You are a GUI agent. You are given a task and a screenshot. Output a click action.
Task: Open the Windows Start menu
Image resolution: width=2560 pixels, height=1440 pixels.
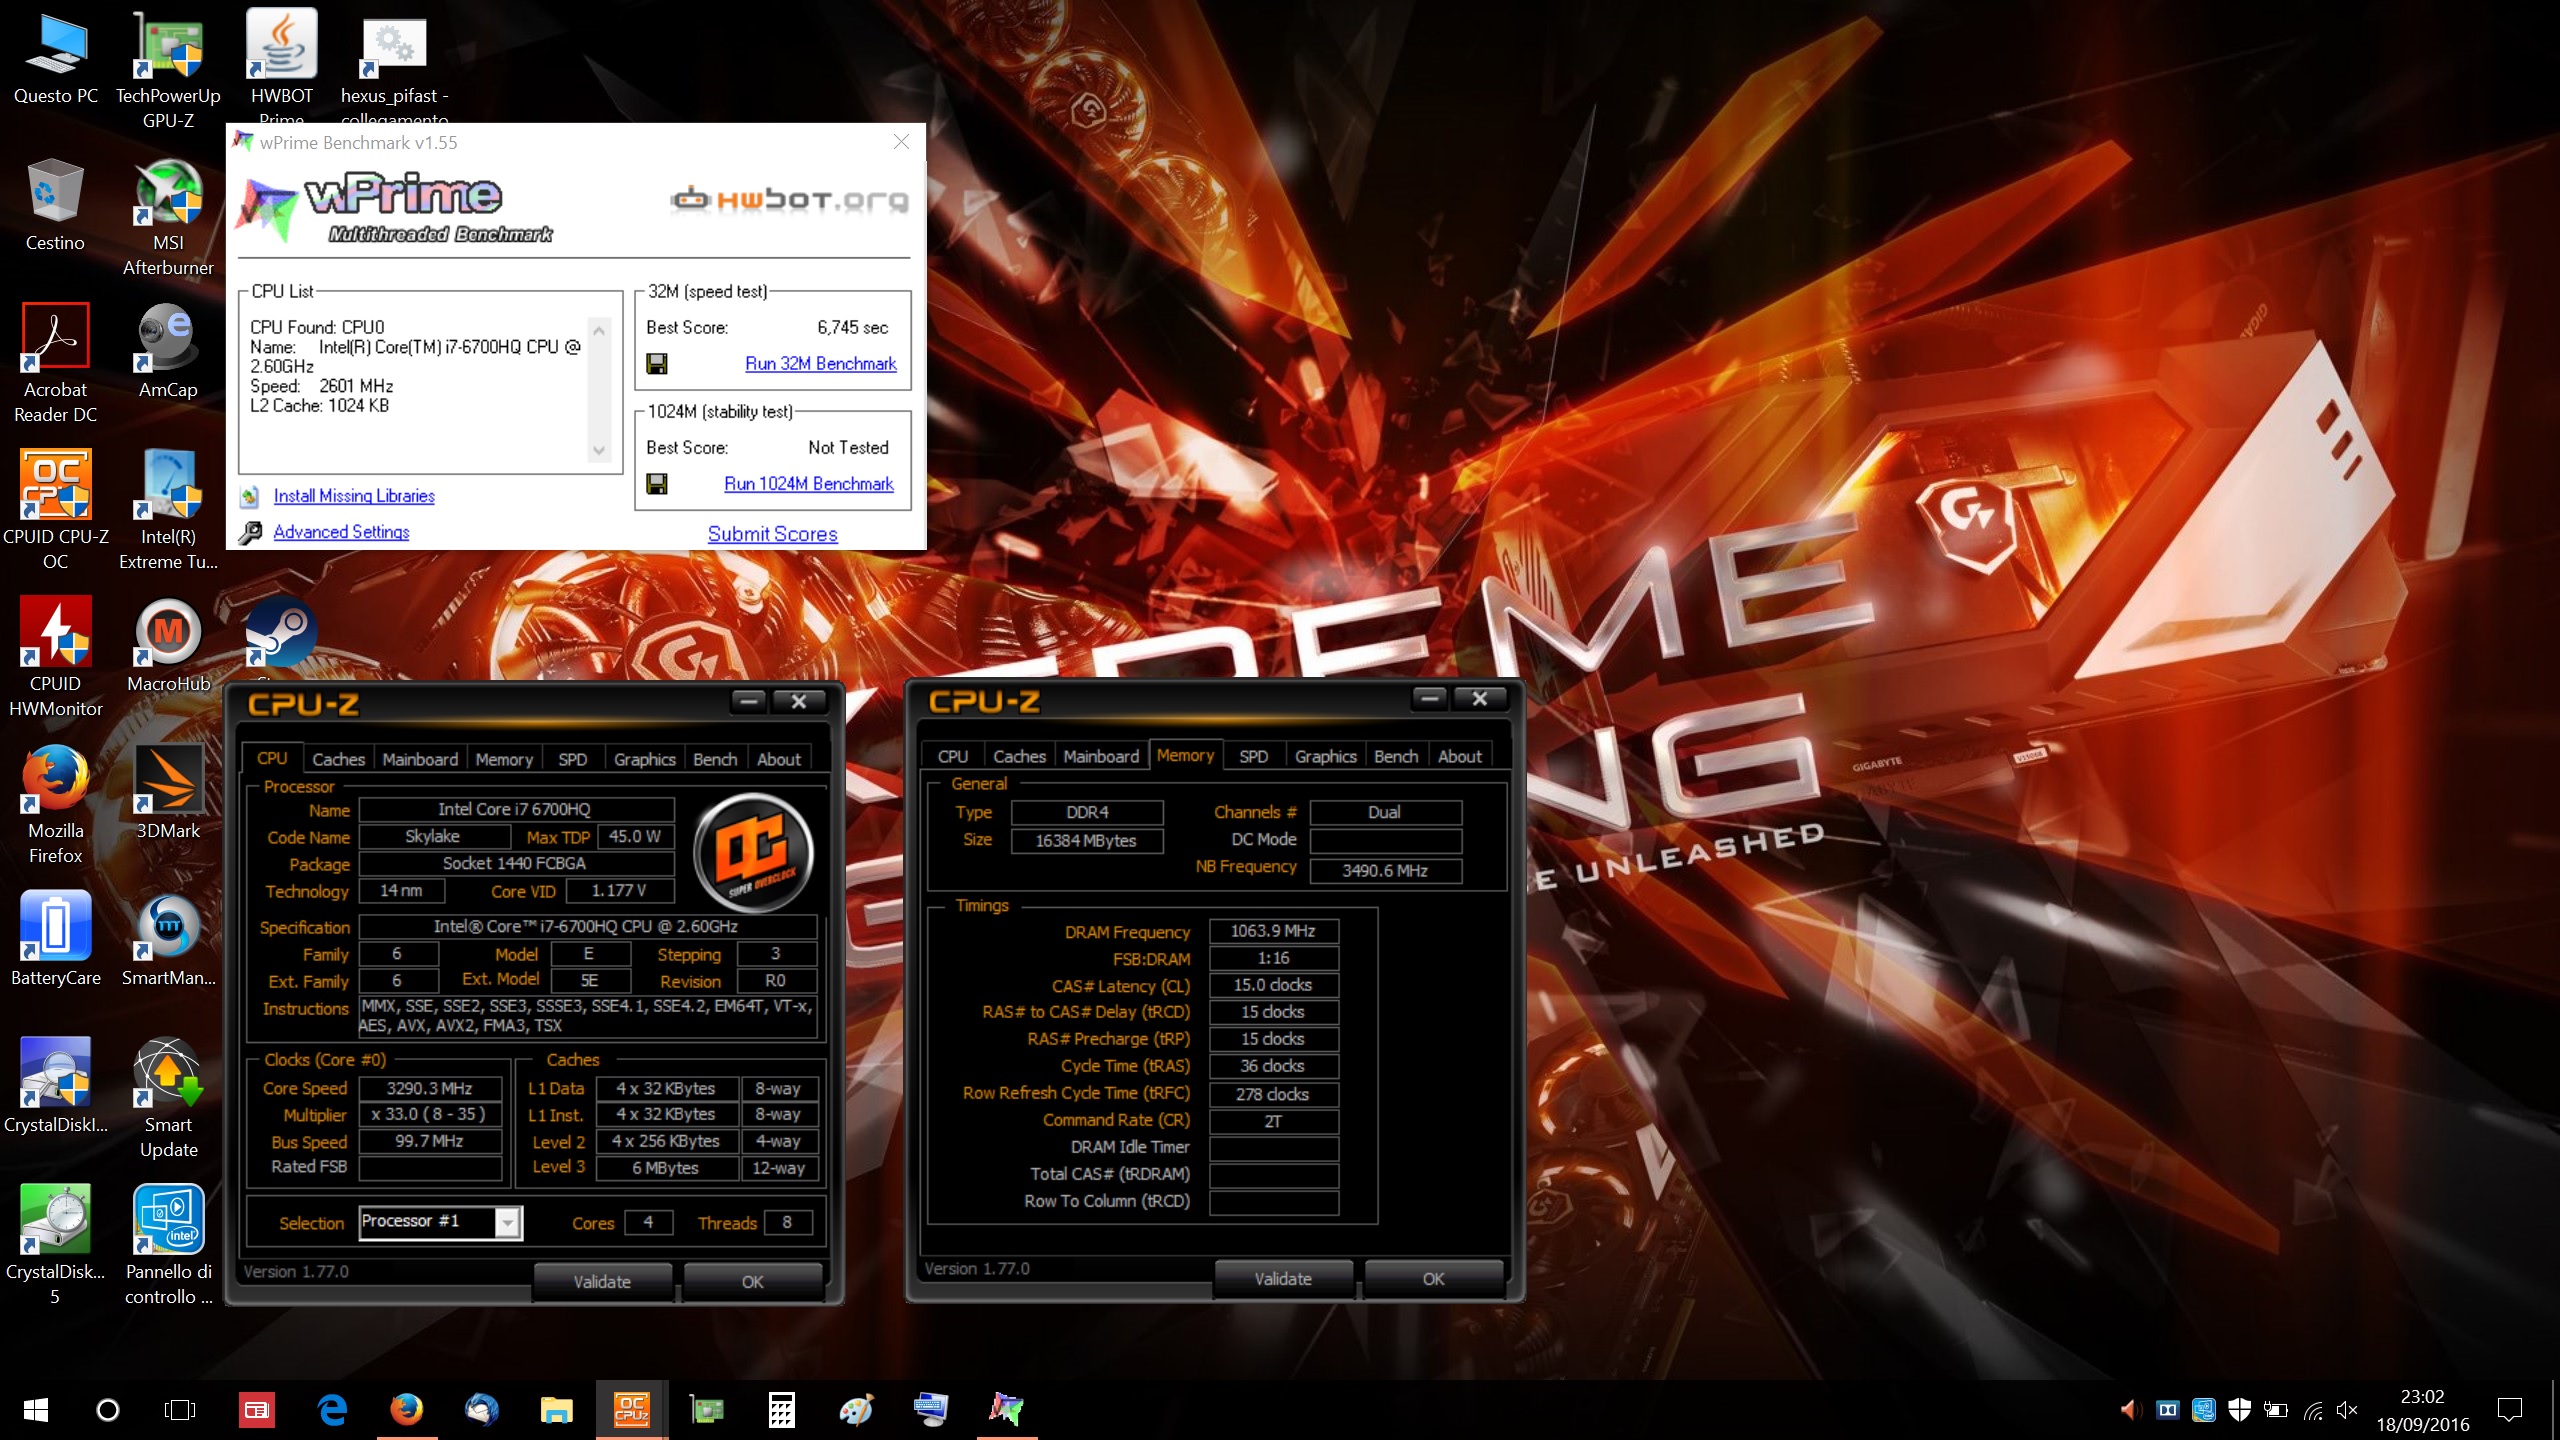click(x=36, y=1410)
